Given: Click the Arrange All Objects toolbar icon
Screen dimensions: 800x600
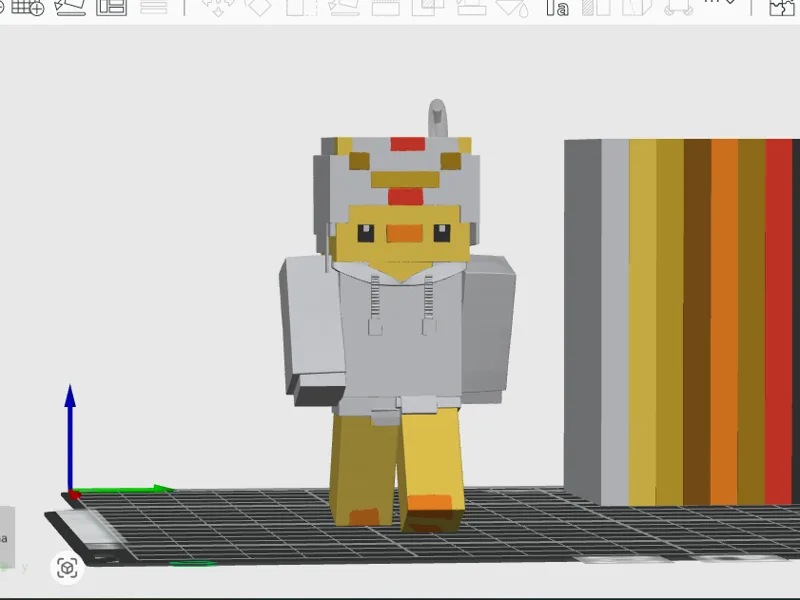Looking at the screenshot, I should click(111, 7).
